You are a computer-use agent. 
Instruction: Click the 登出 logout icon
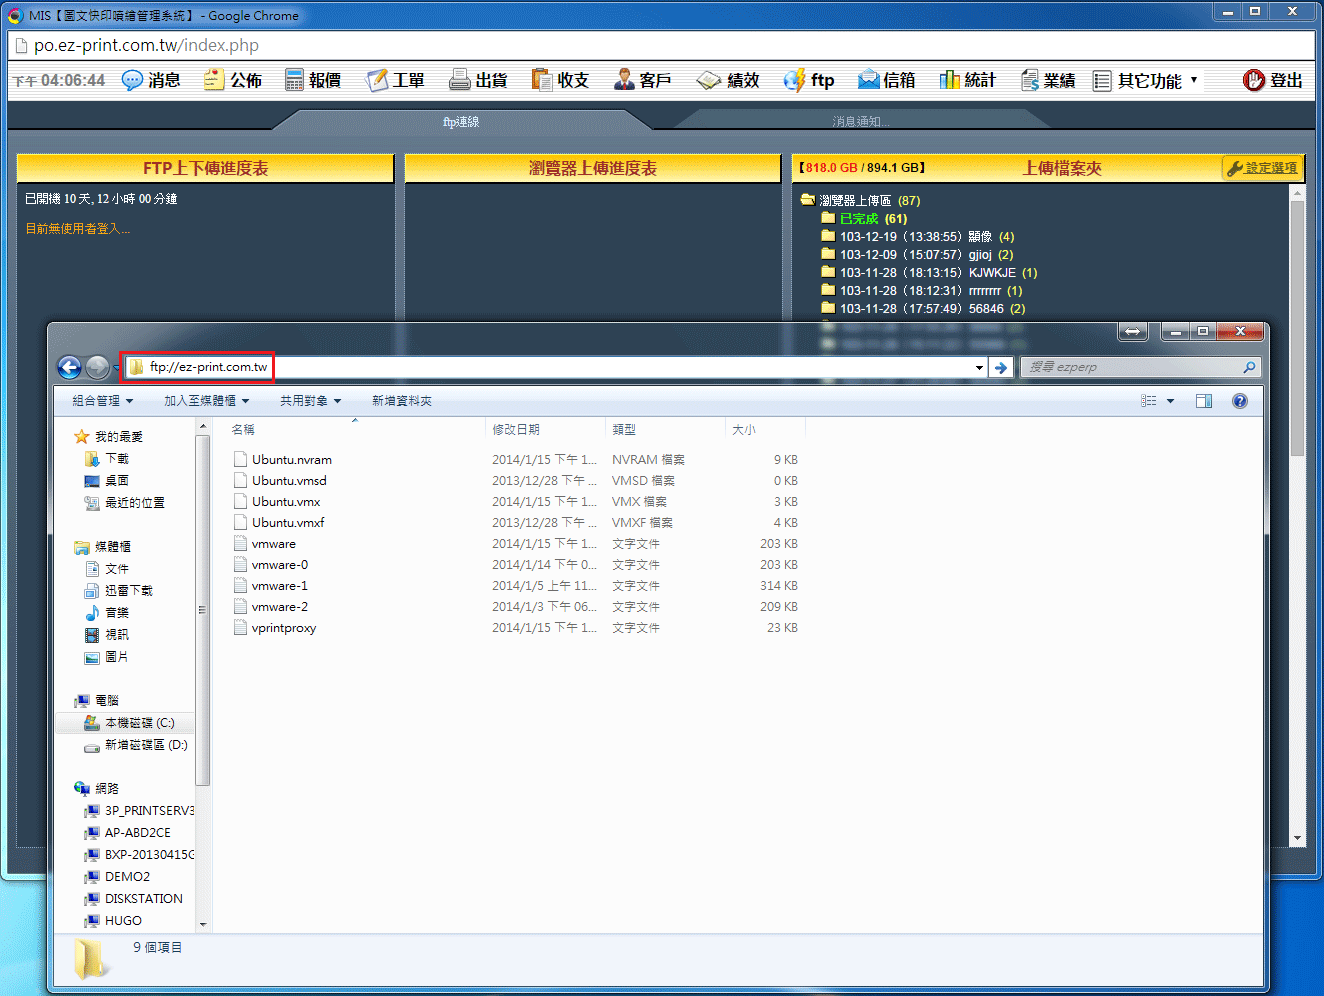(x=1254, y=80)
